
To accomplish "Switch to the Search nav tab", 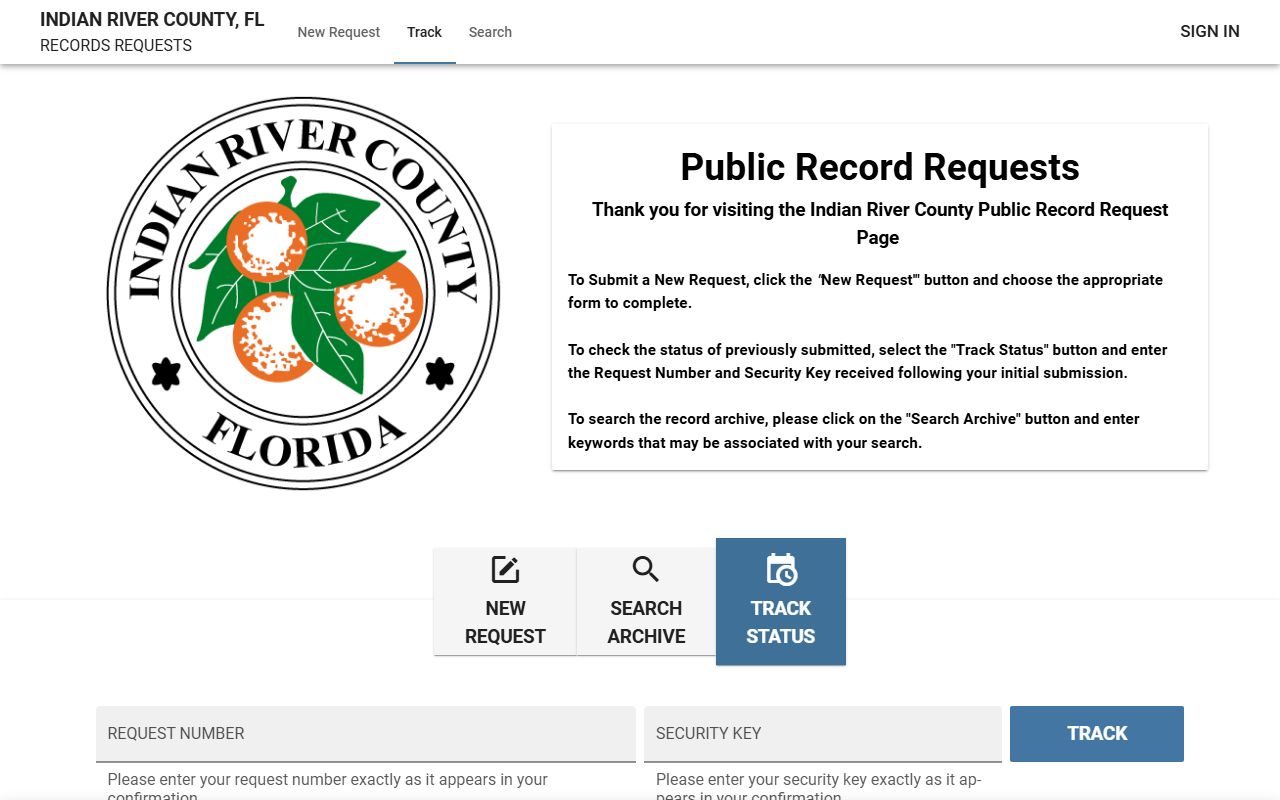I will pyautogui.click(x=490, y=32).
